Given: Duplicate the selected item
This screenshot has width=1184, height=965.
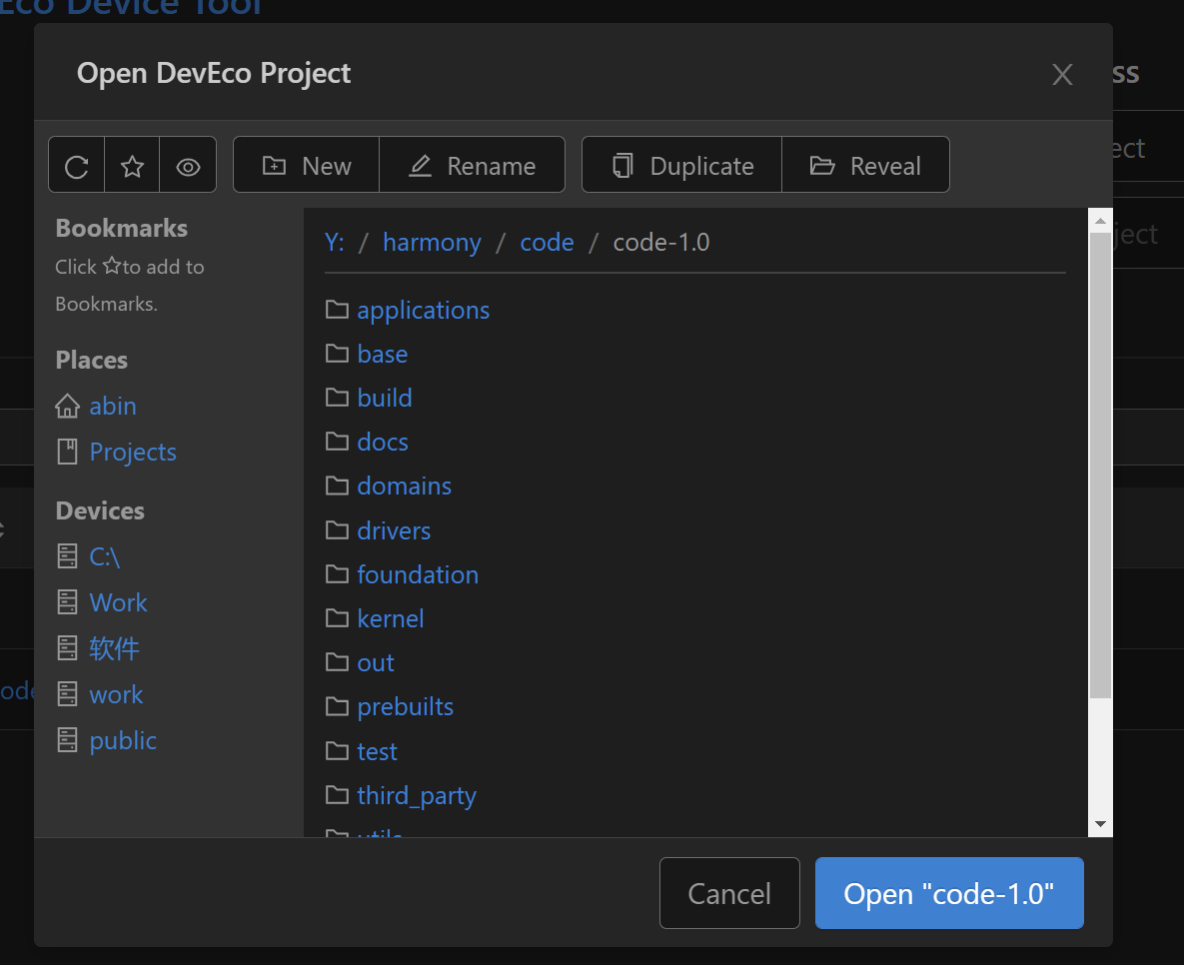Looking at the screenshot, I should click(682, 166).
